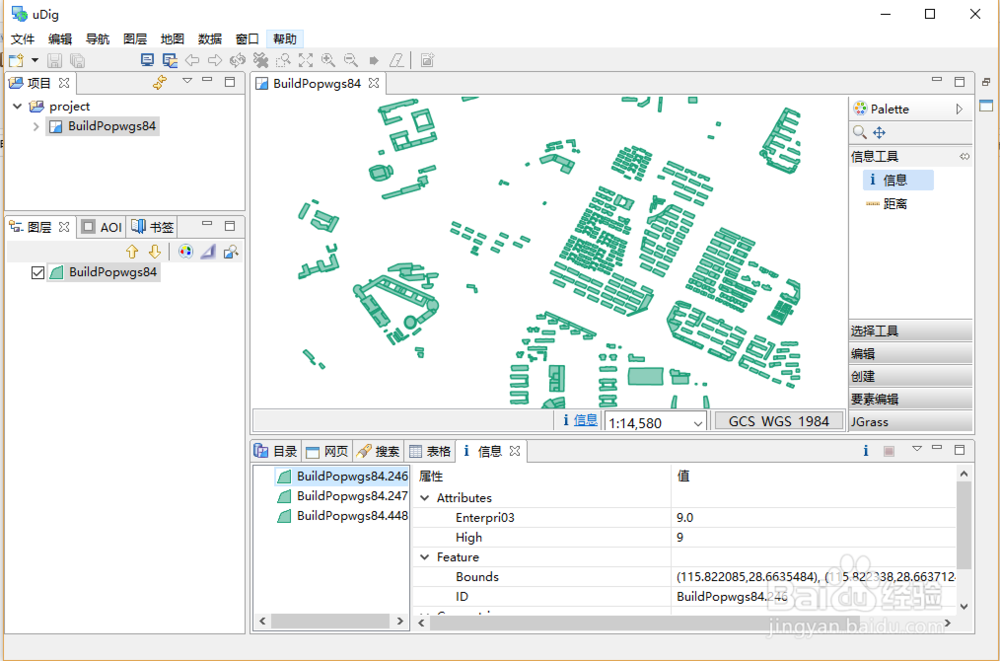
Task: Click the Save All toolbar icon
Action: 77,61
